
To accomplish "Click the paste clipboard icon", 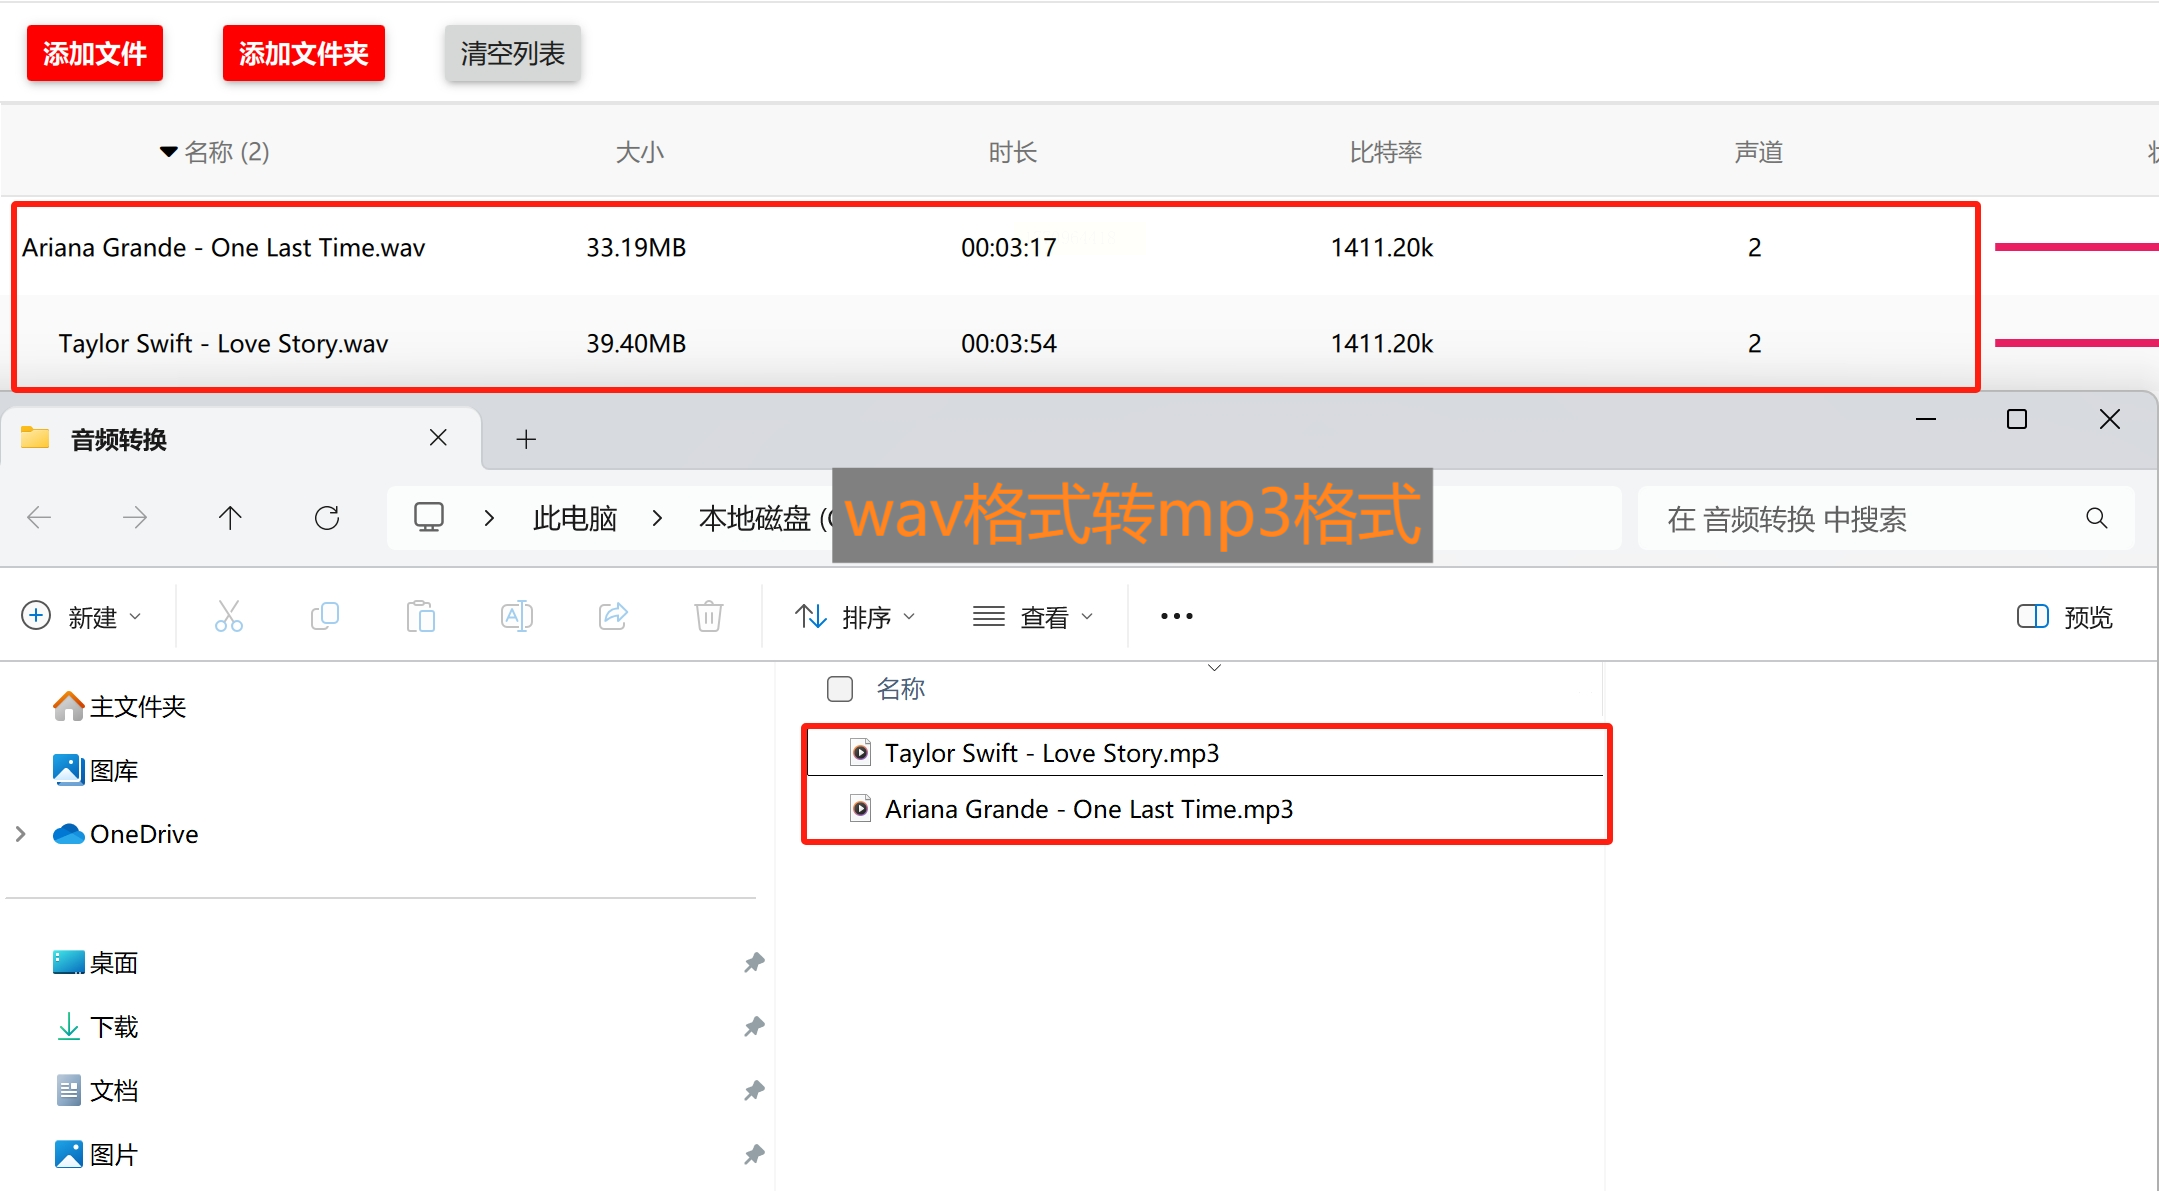I will [x=421, y=616].
